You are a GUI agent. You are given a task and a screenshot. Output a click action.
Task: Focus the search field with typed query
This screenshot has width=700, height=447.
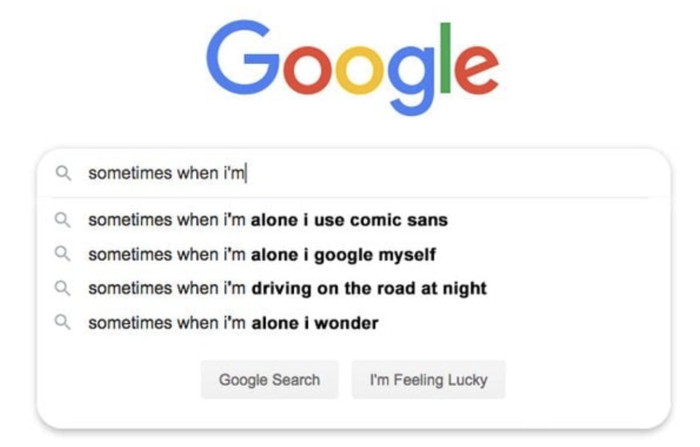pos(354,173)
